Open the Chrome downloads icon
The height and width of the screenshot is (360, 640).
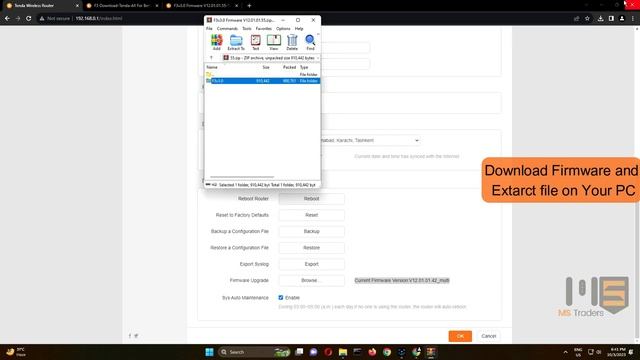(600, 18)
